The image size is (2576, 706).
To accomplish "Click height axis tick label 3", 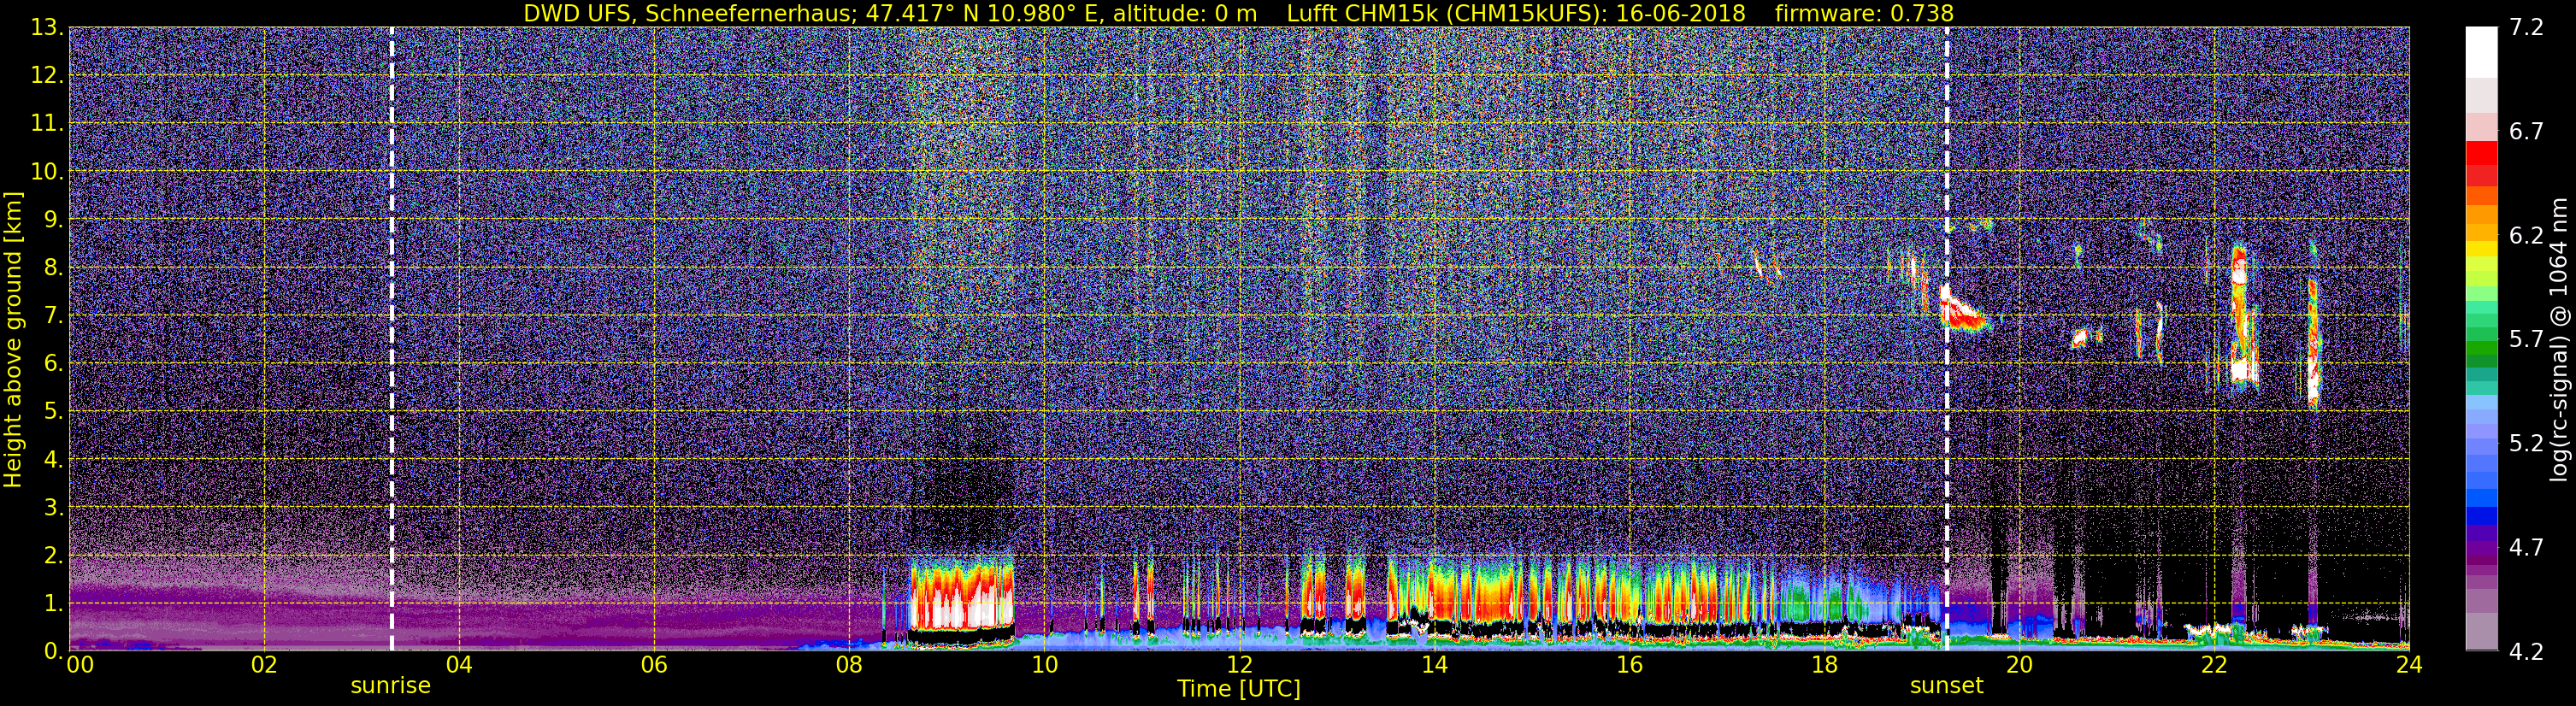I will tap(55, 508).
